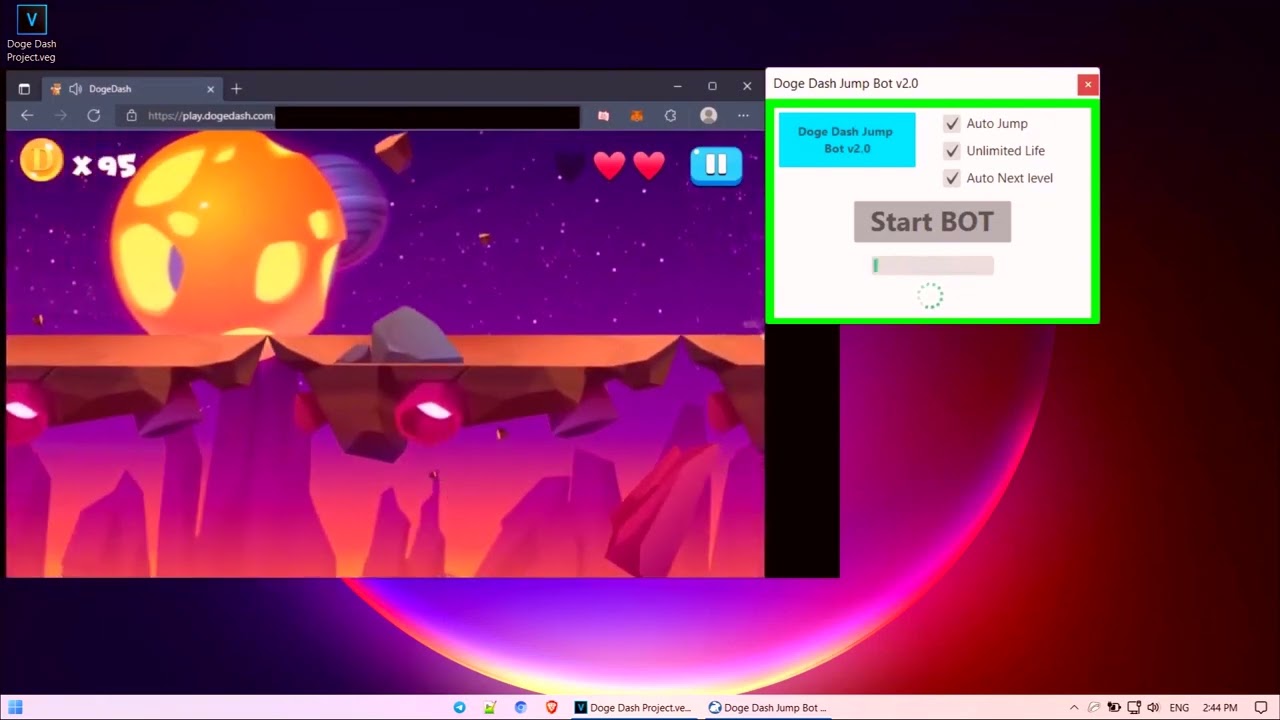Switch to Doge Dash Jump Bot taskbar window

(x=767, y=707)
